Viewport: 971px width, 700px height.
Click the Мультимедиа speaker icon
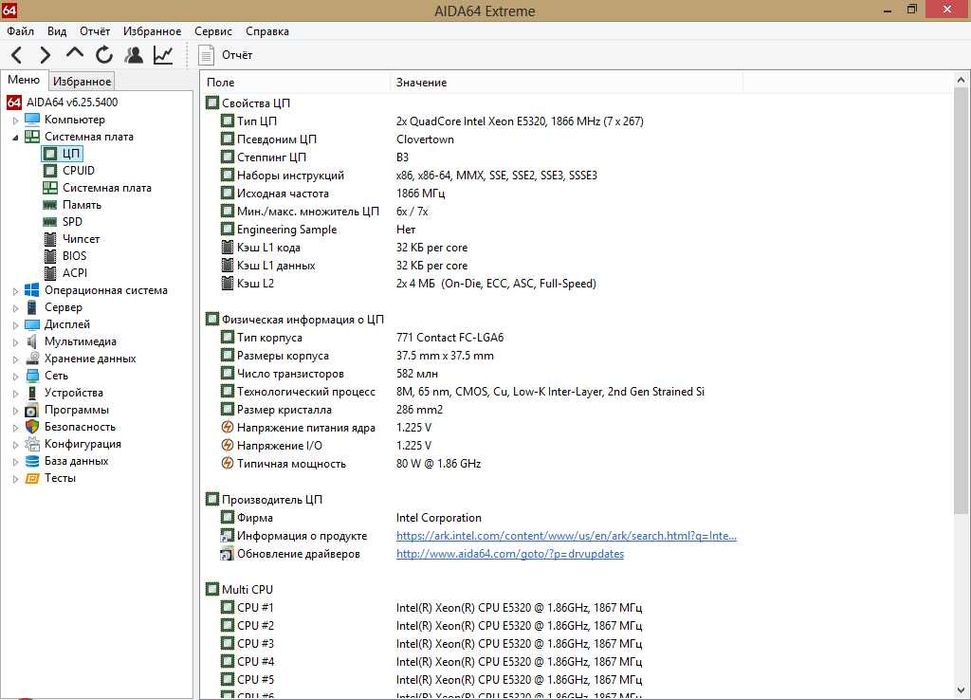tap(32, 341)
